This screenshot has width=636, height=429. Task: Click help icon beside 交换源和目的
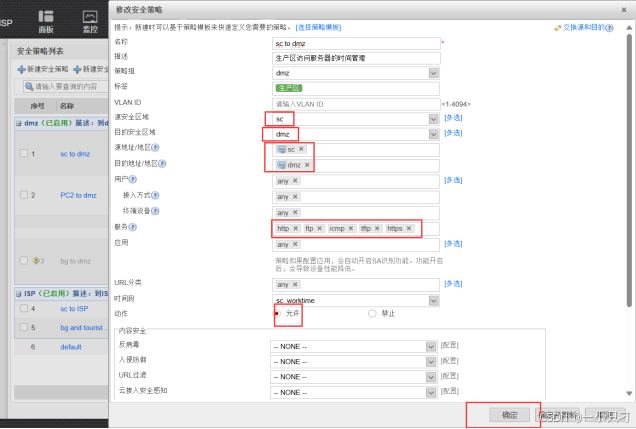pyautogui.click(x=609, y=28)
